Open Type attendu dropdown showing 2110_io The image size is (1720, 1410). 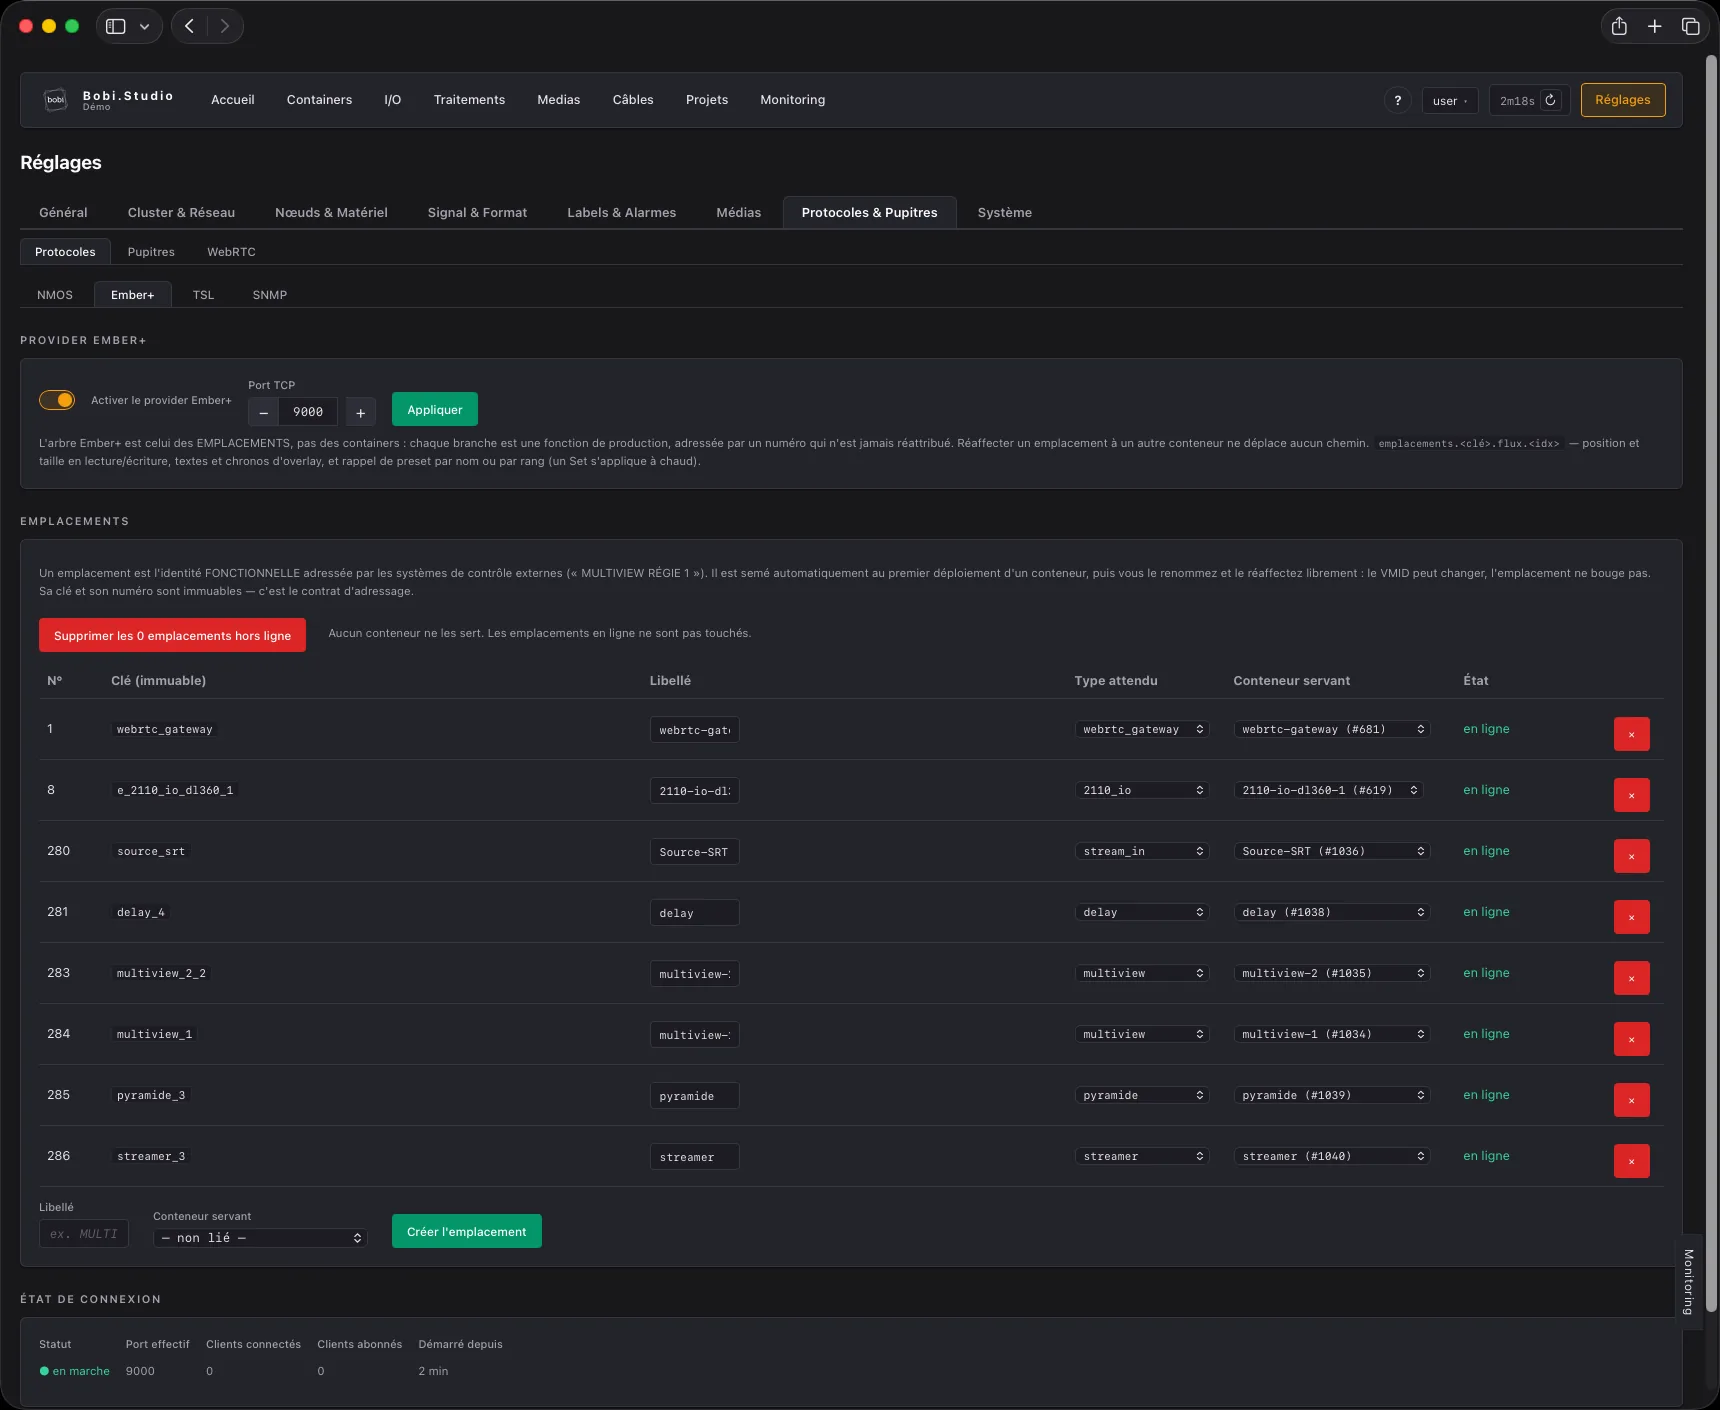(1142, 790)
